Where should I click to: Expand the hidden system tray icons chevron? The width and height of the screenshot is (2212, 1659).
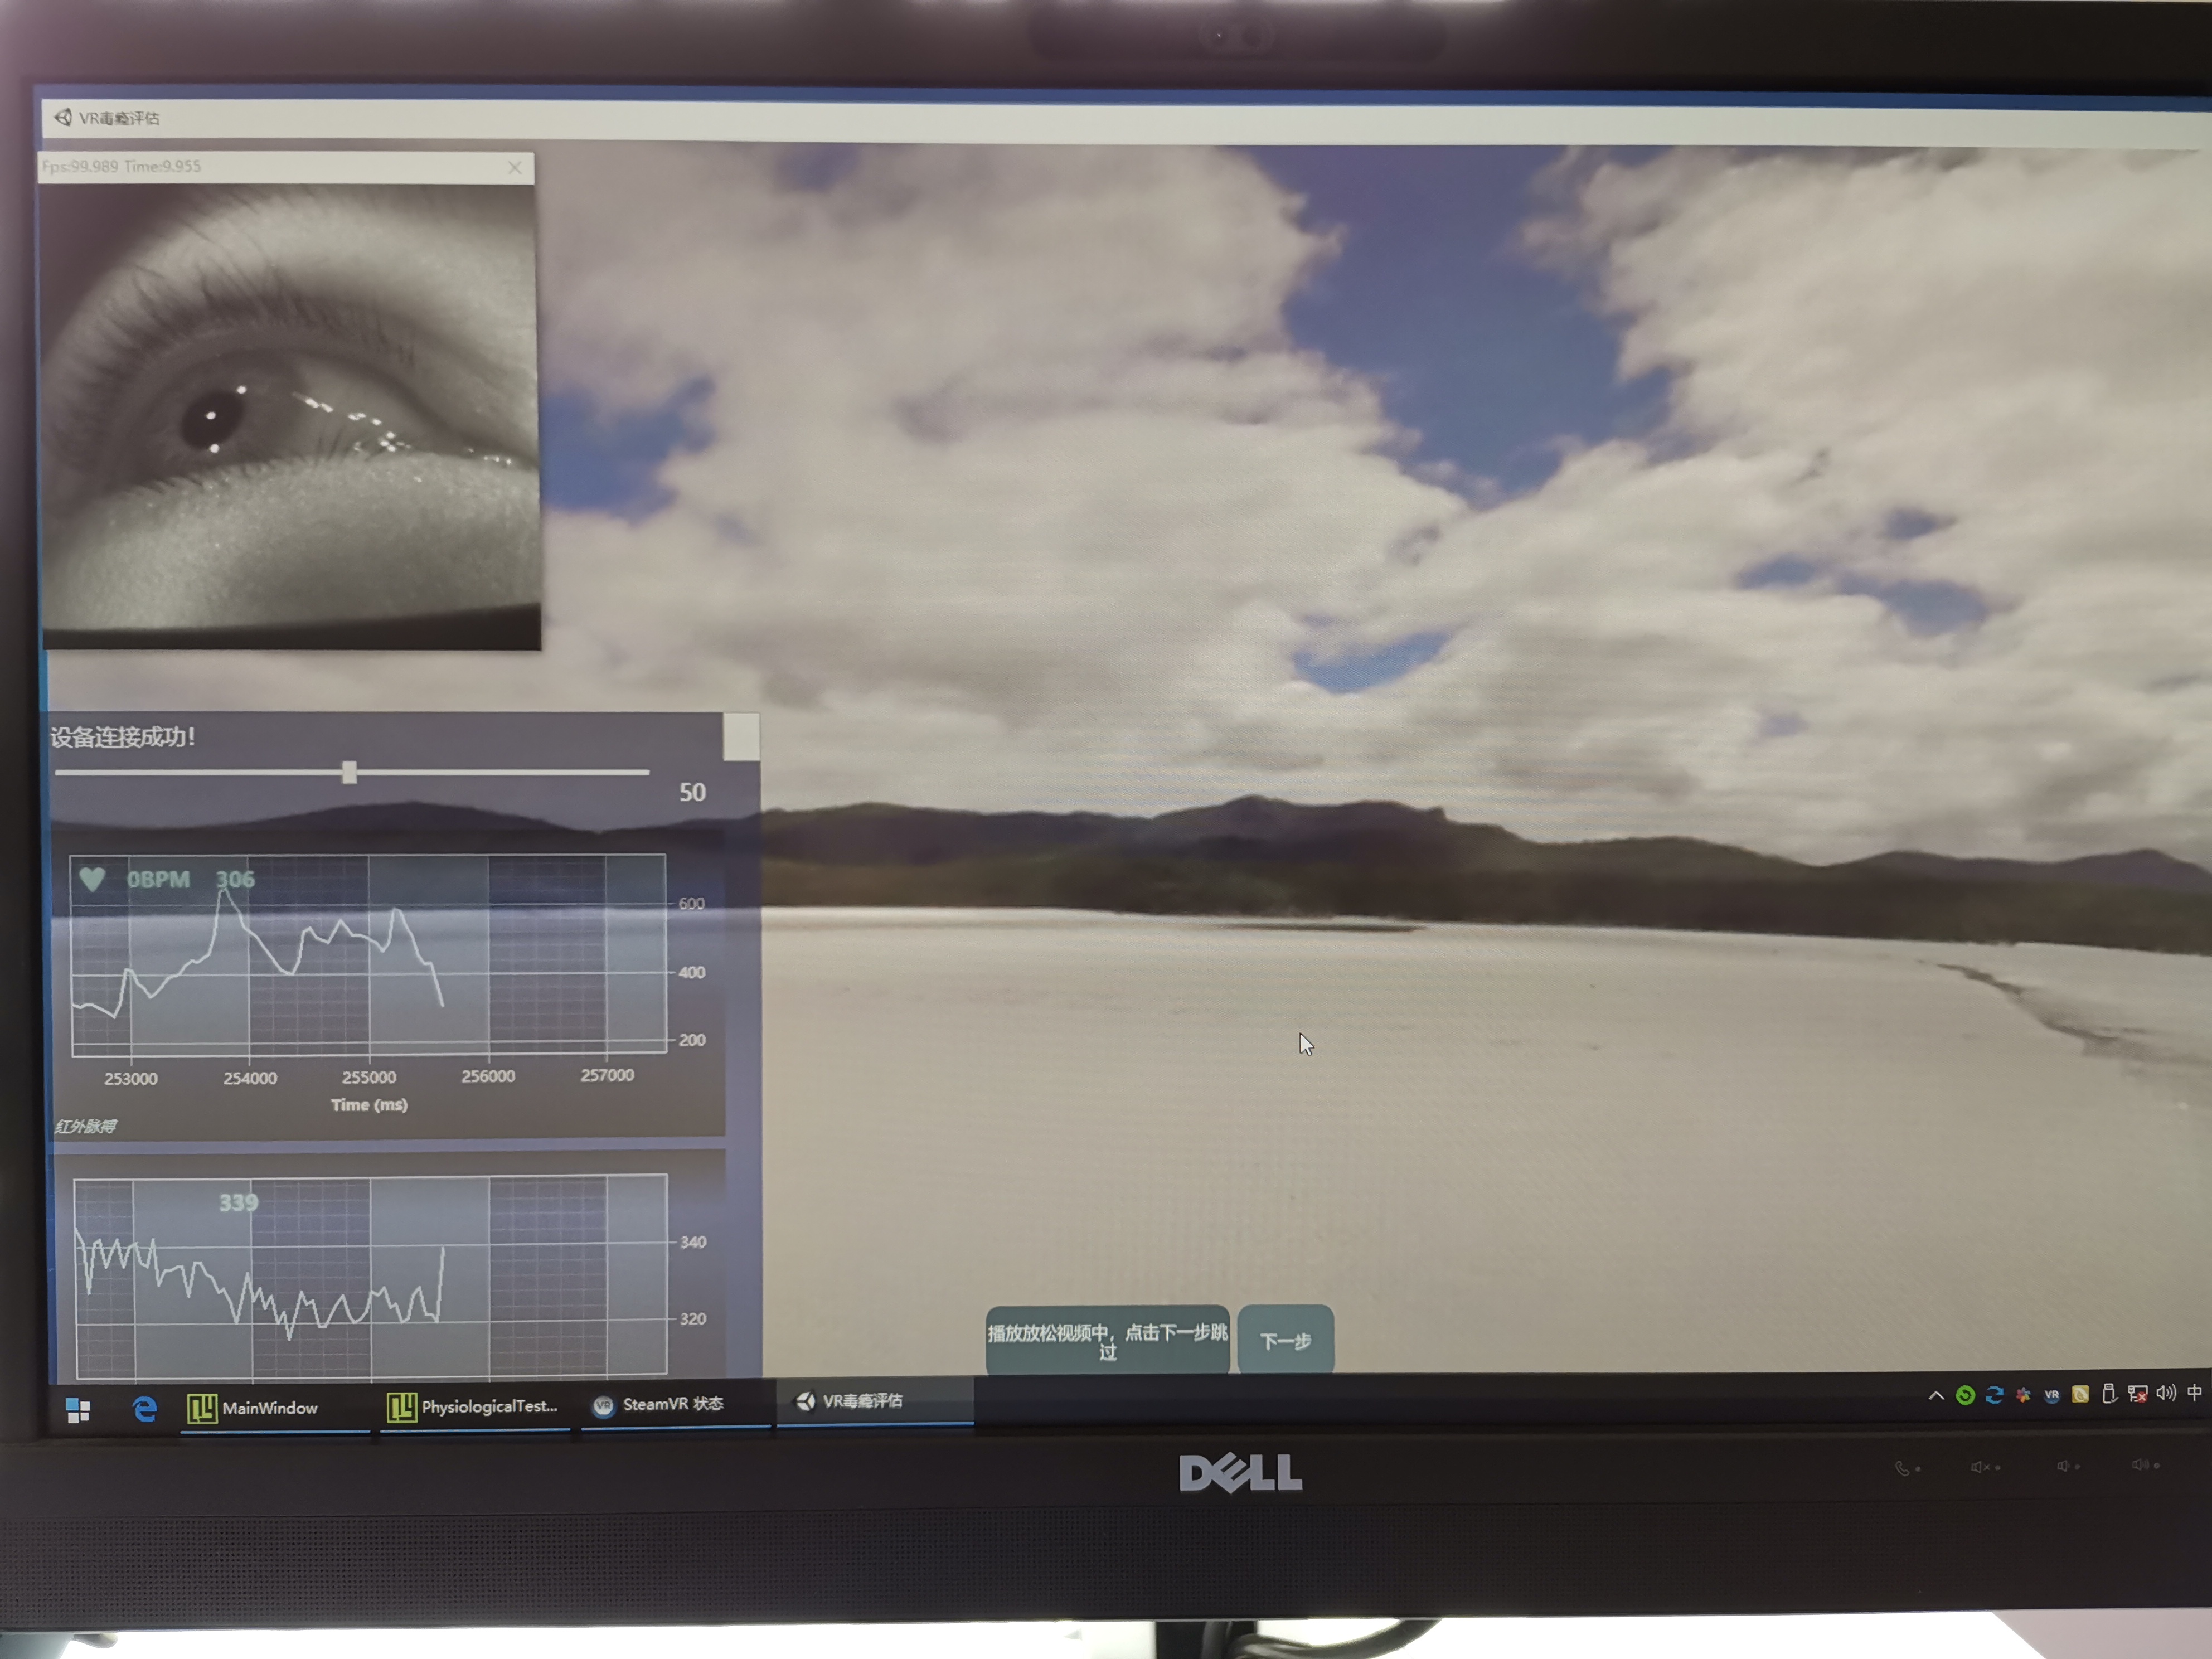click(1936, 1396)
